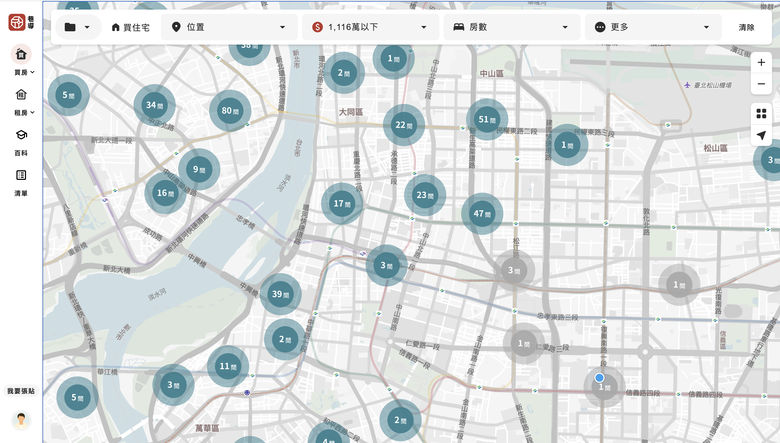Open the 百科 encyclopedia icon
This screenshot has height=443, width=780.
tap(21, 135)
